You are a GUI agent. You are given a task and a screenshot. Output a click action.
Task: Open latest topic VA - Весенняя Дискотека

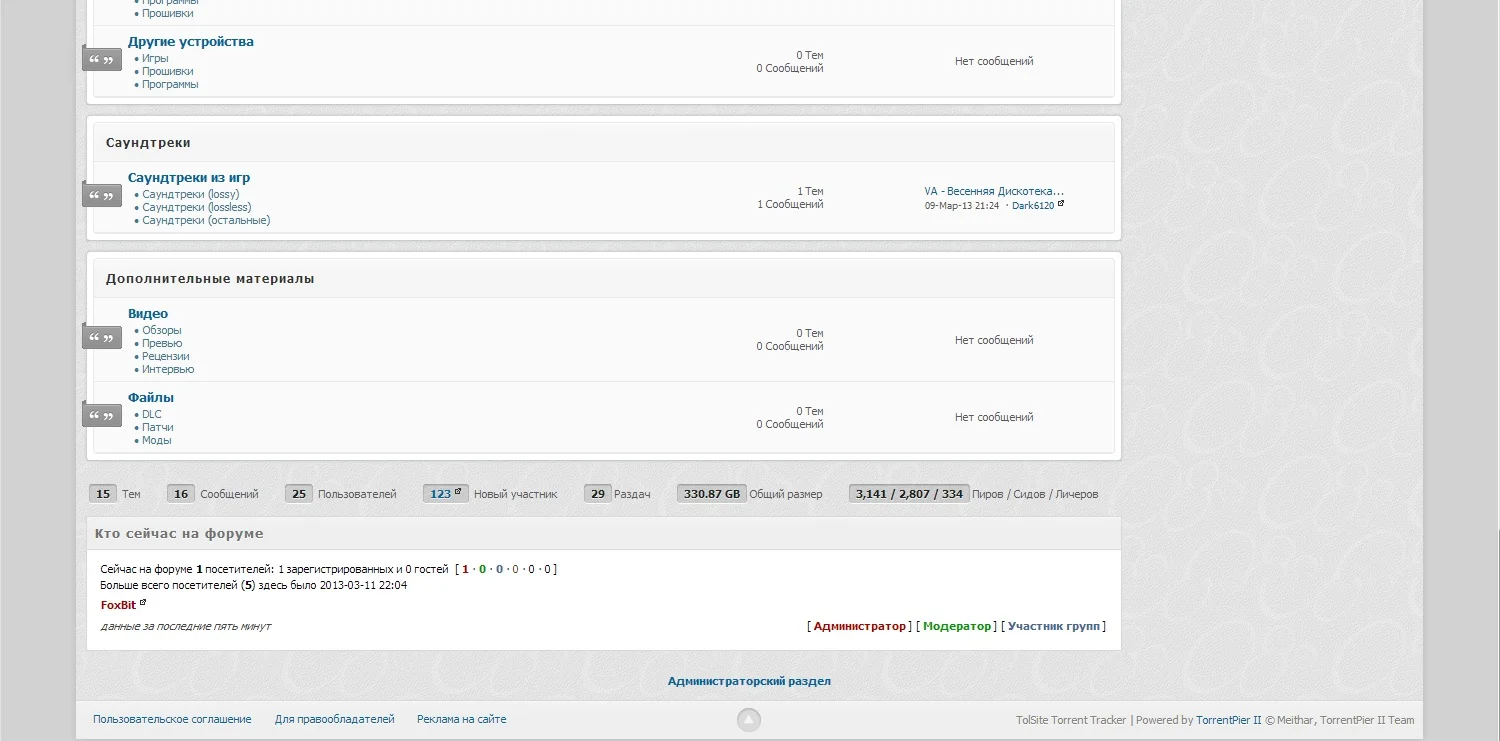[994, 191]
